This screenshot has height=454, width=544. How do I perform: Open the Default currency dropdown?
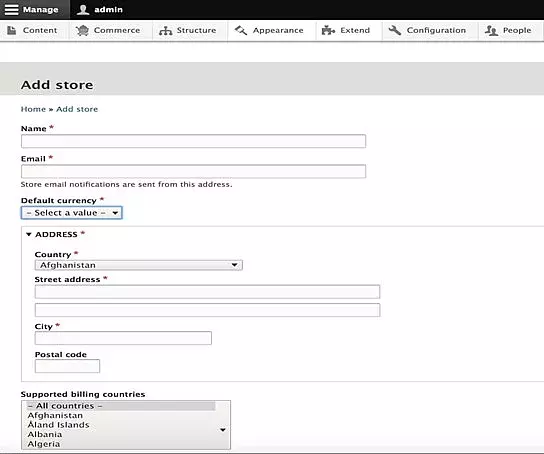click(71, 213)
